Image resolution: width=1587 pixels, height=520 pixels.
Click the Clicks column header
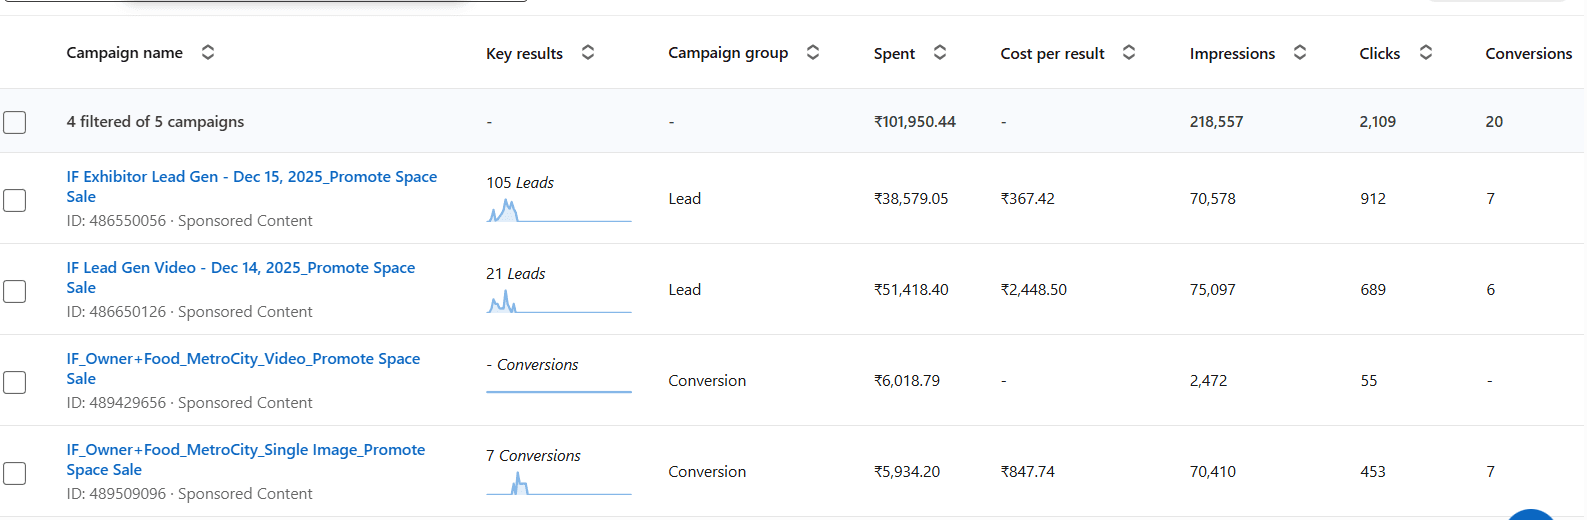1379,54
